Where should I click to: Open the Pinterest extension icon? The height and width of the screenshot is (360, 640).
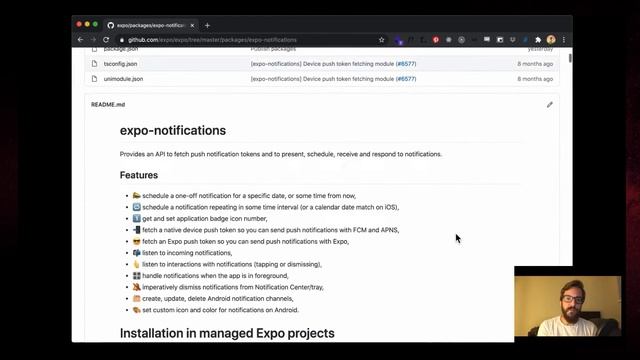[436, 40]
